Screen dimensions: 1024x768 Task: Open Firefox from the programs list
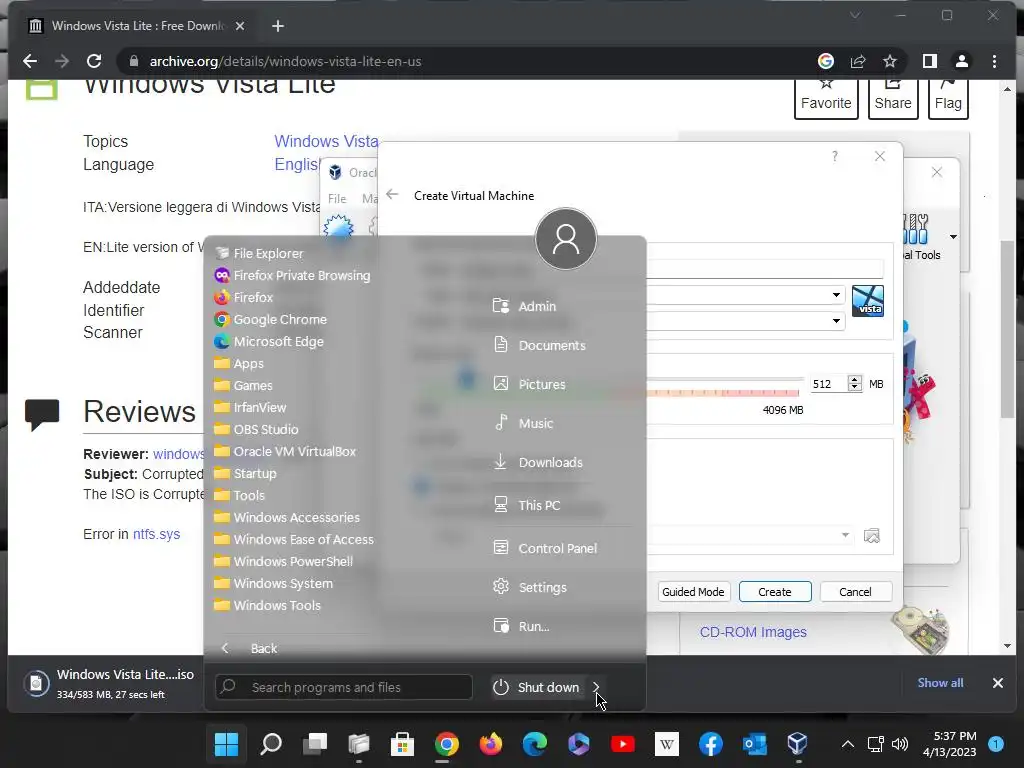[x=244, y=298]
